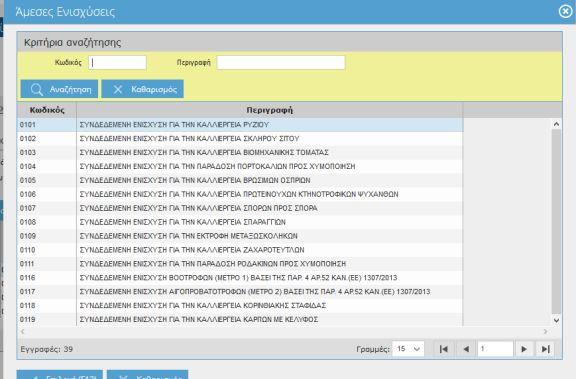Select row with code 0102
Viewport: 576px width, 379px height.
[x=240, y=139]
